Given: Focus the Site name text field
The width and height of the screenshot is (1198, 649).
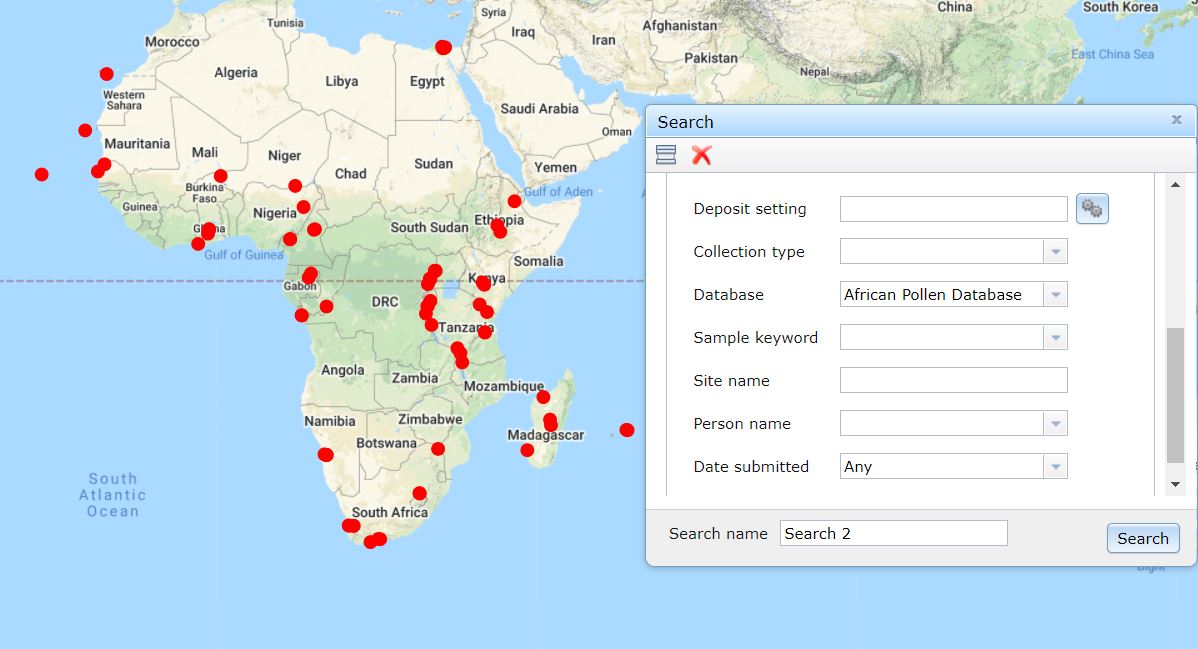Looking at the screenshot, I should 953,381.
